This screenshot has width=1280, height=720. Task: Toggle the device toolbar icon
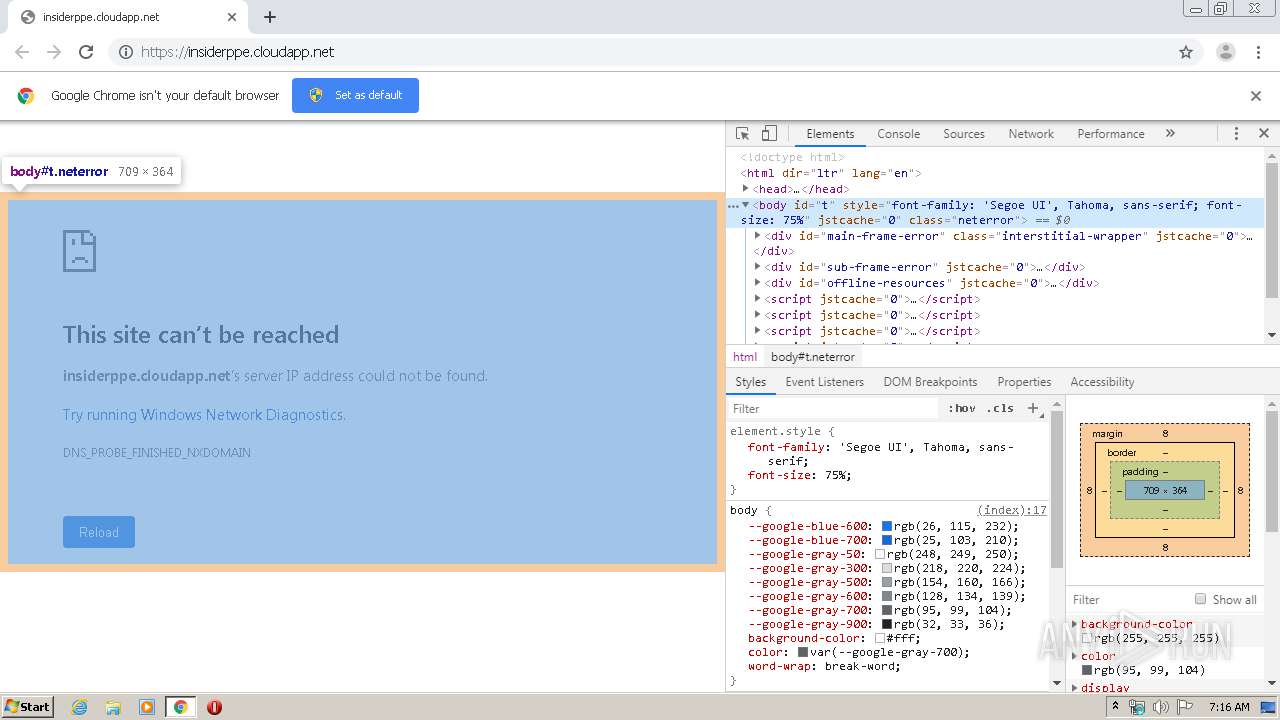click(x=769, y=133)
